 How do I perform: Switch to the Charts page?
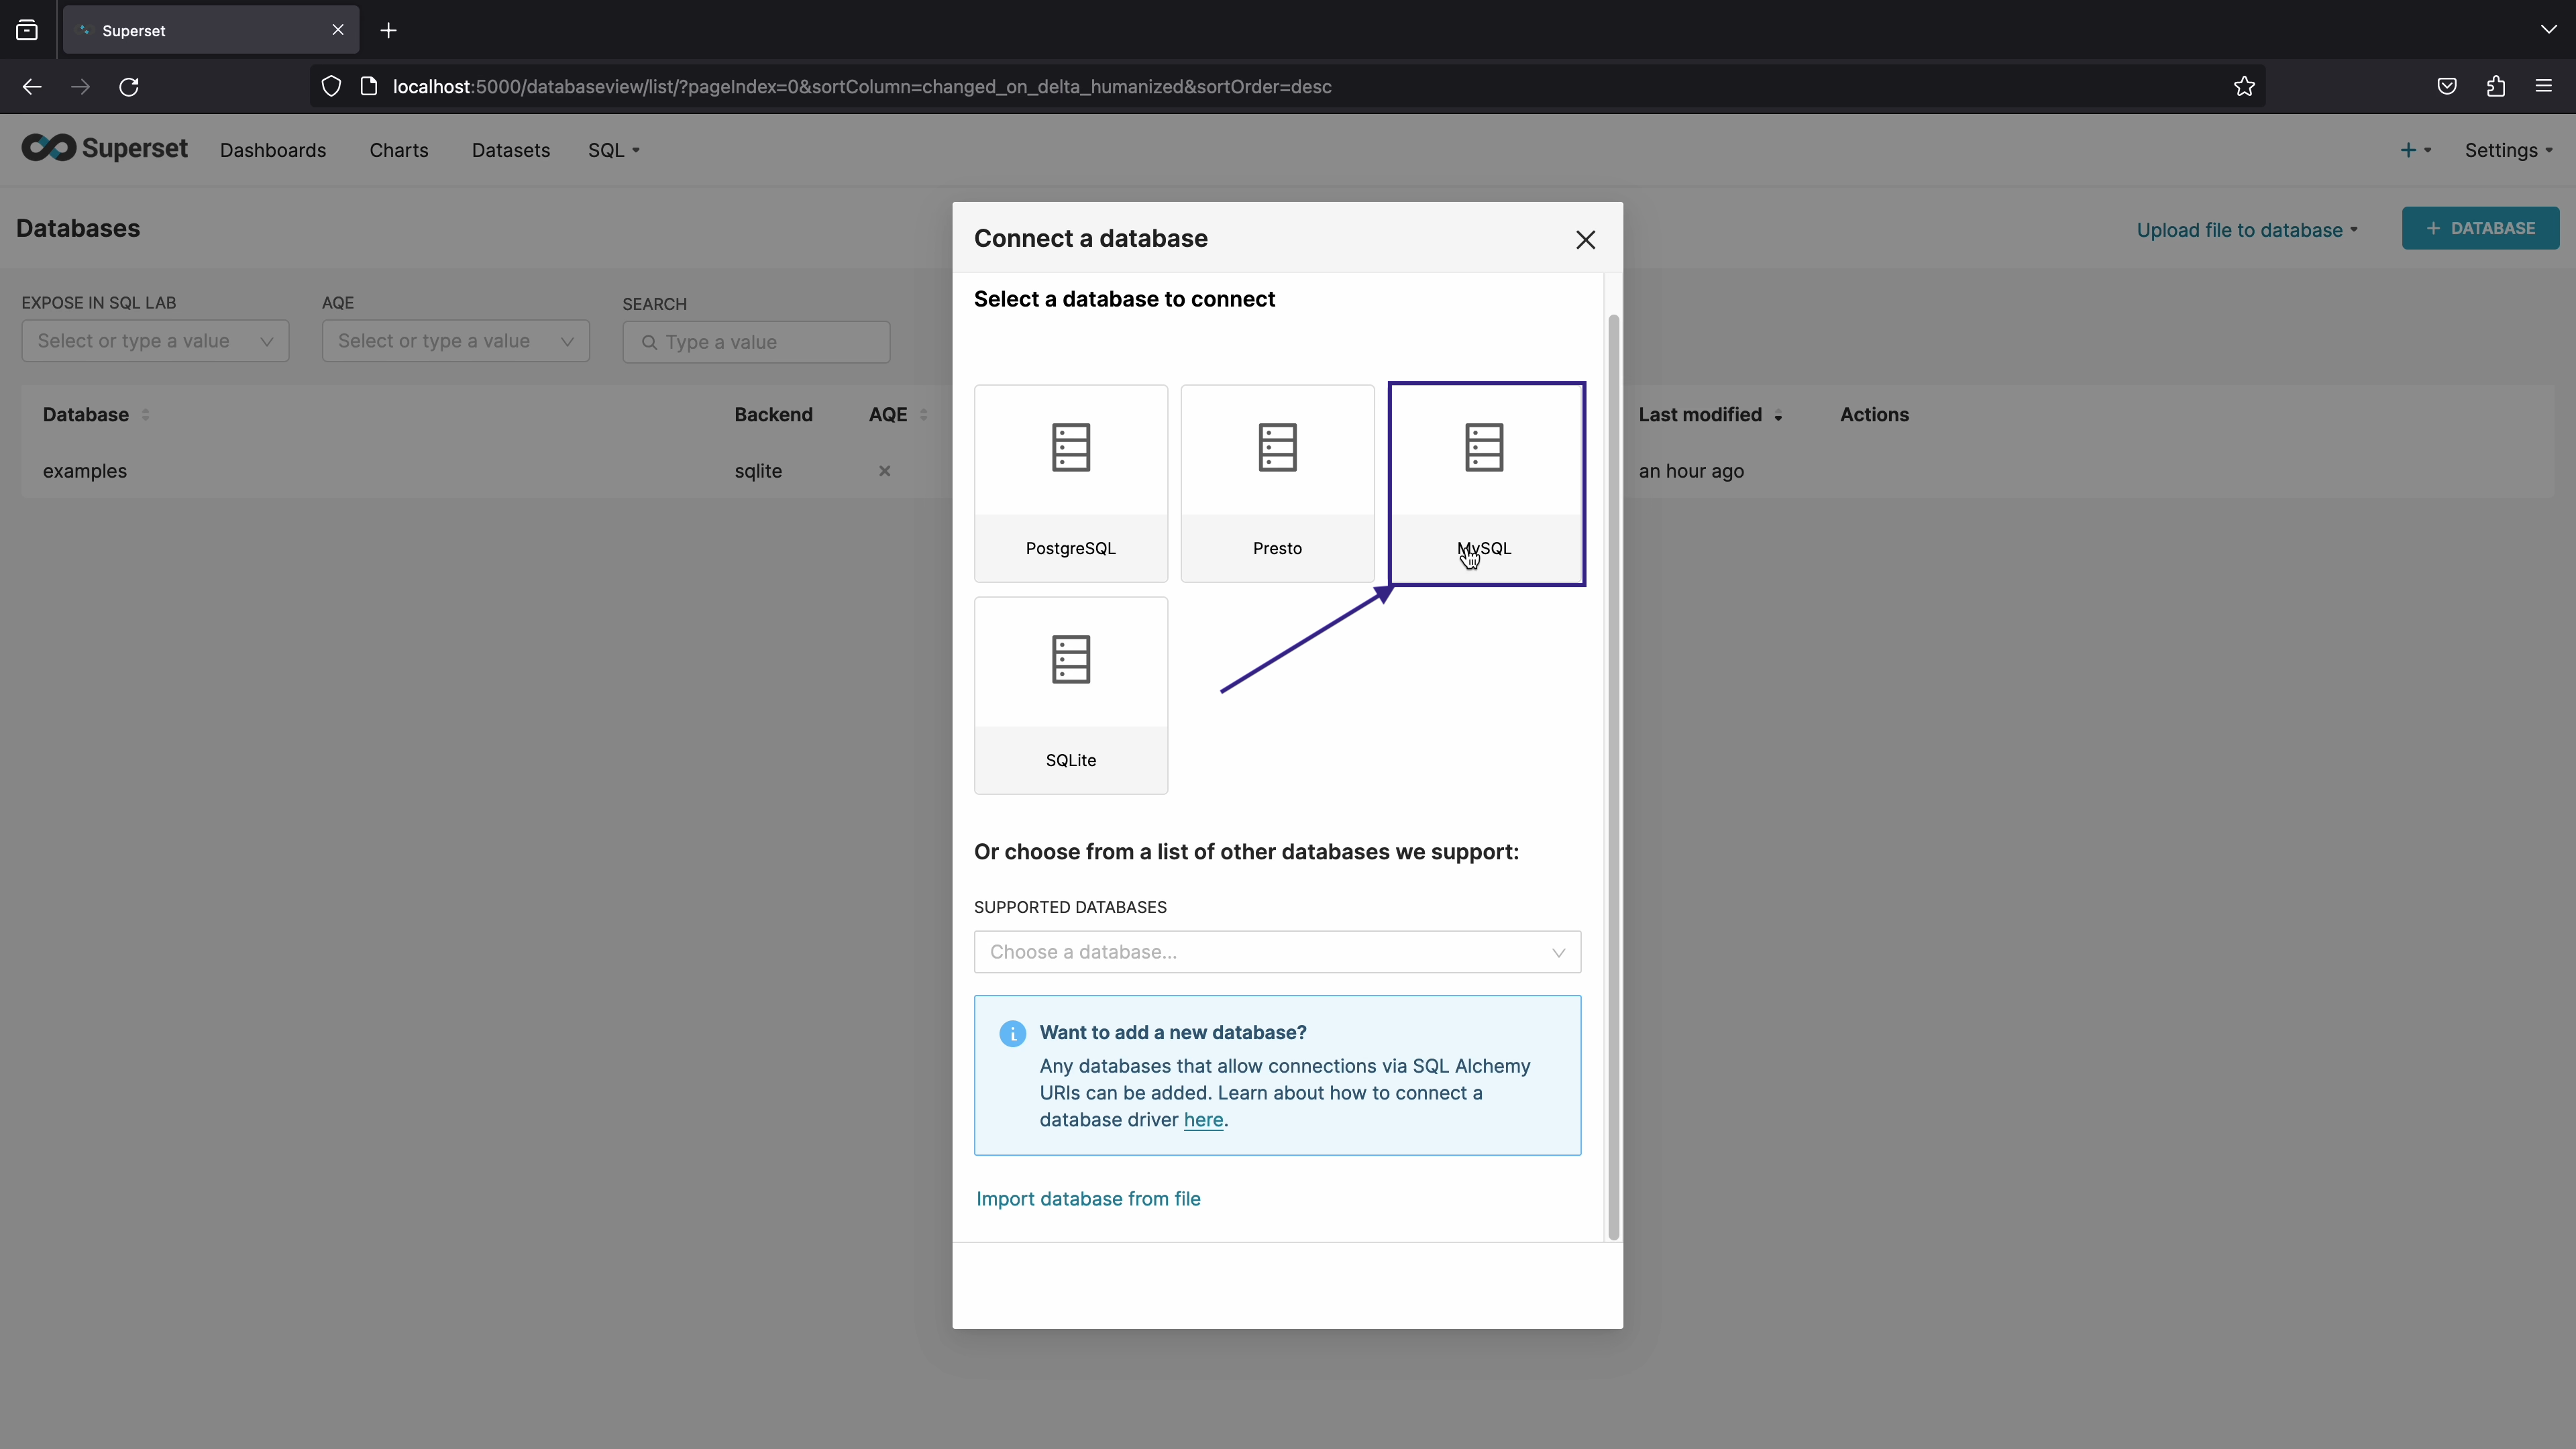pos(398,150)
